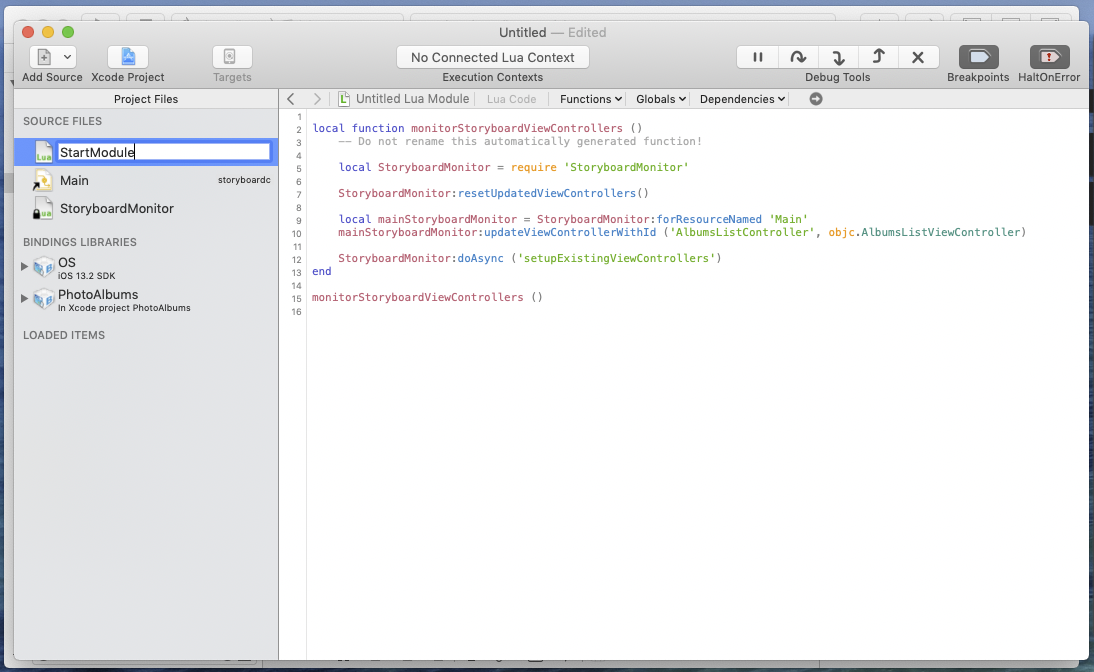Viewport: 1094px width, 672px height.
Task: Click the BINDINGS LIBRARIES section header
Action: pos(80,242)
